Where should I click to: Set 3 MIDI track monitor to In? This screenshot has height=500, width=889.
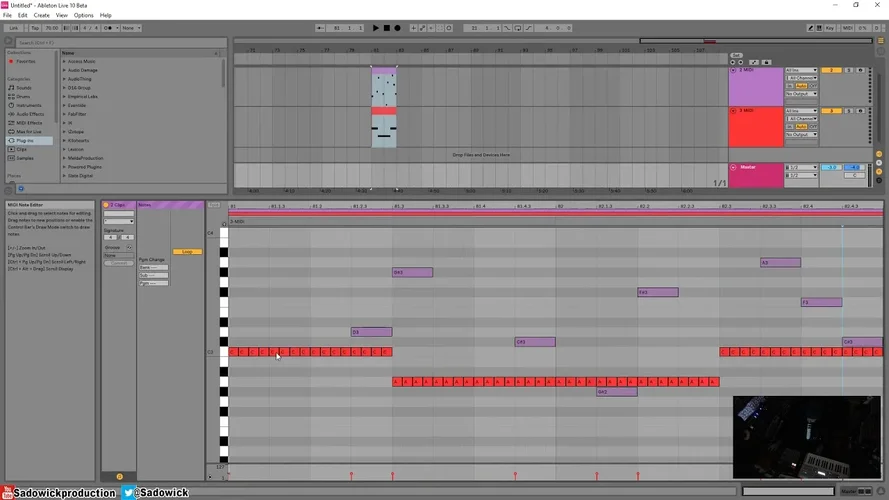(790, 126)
